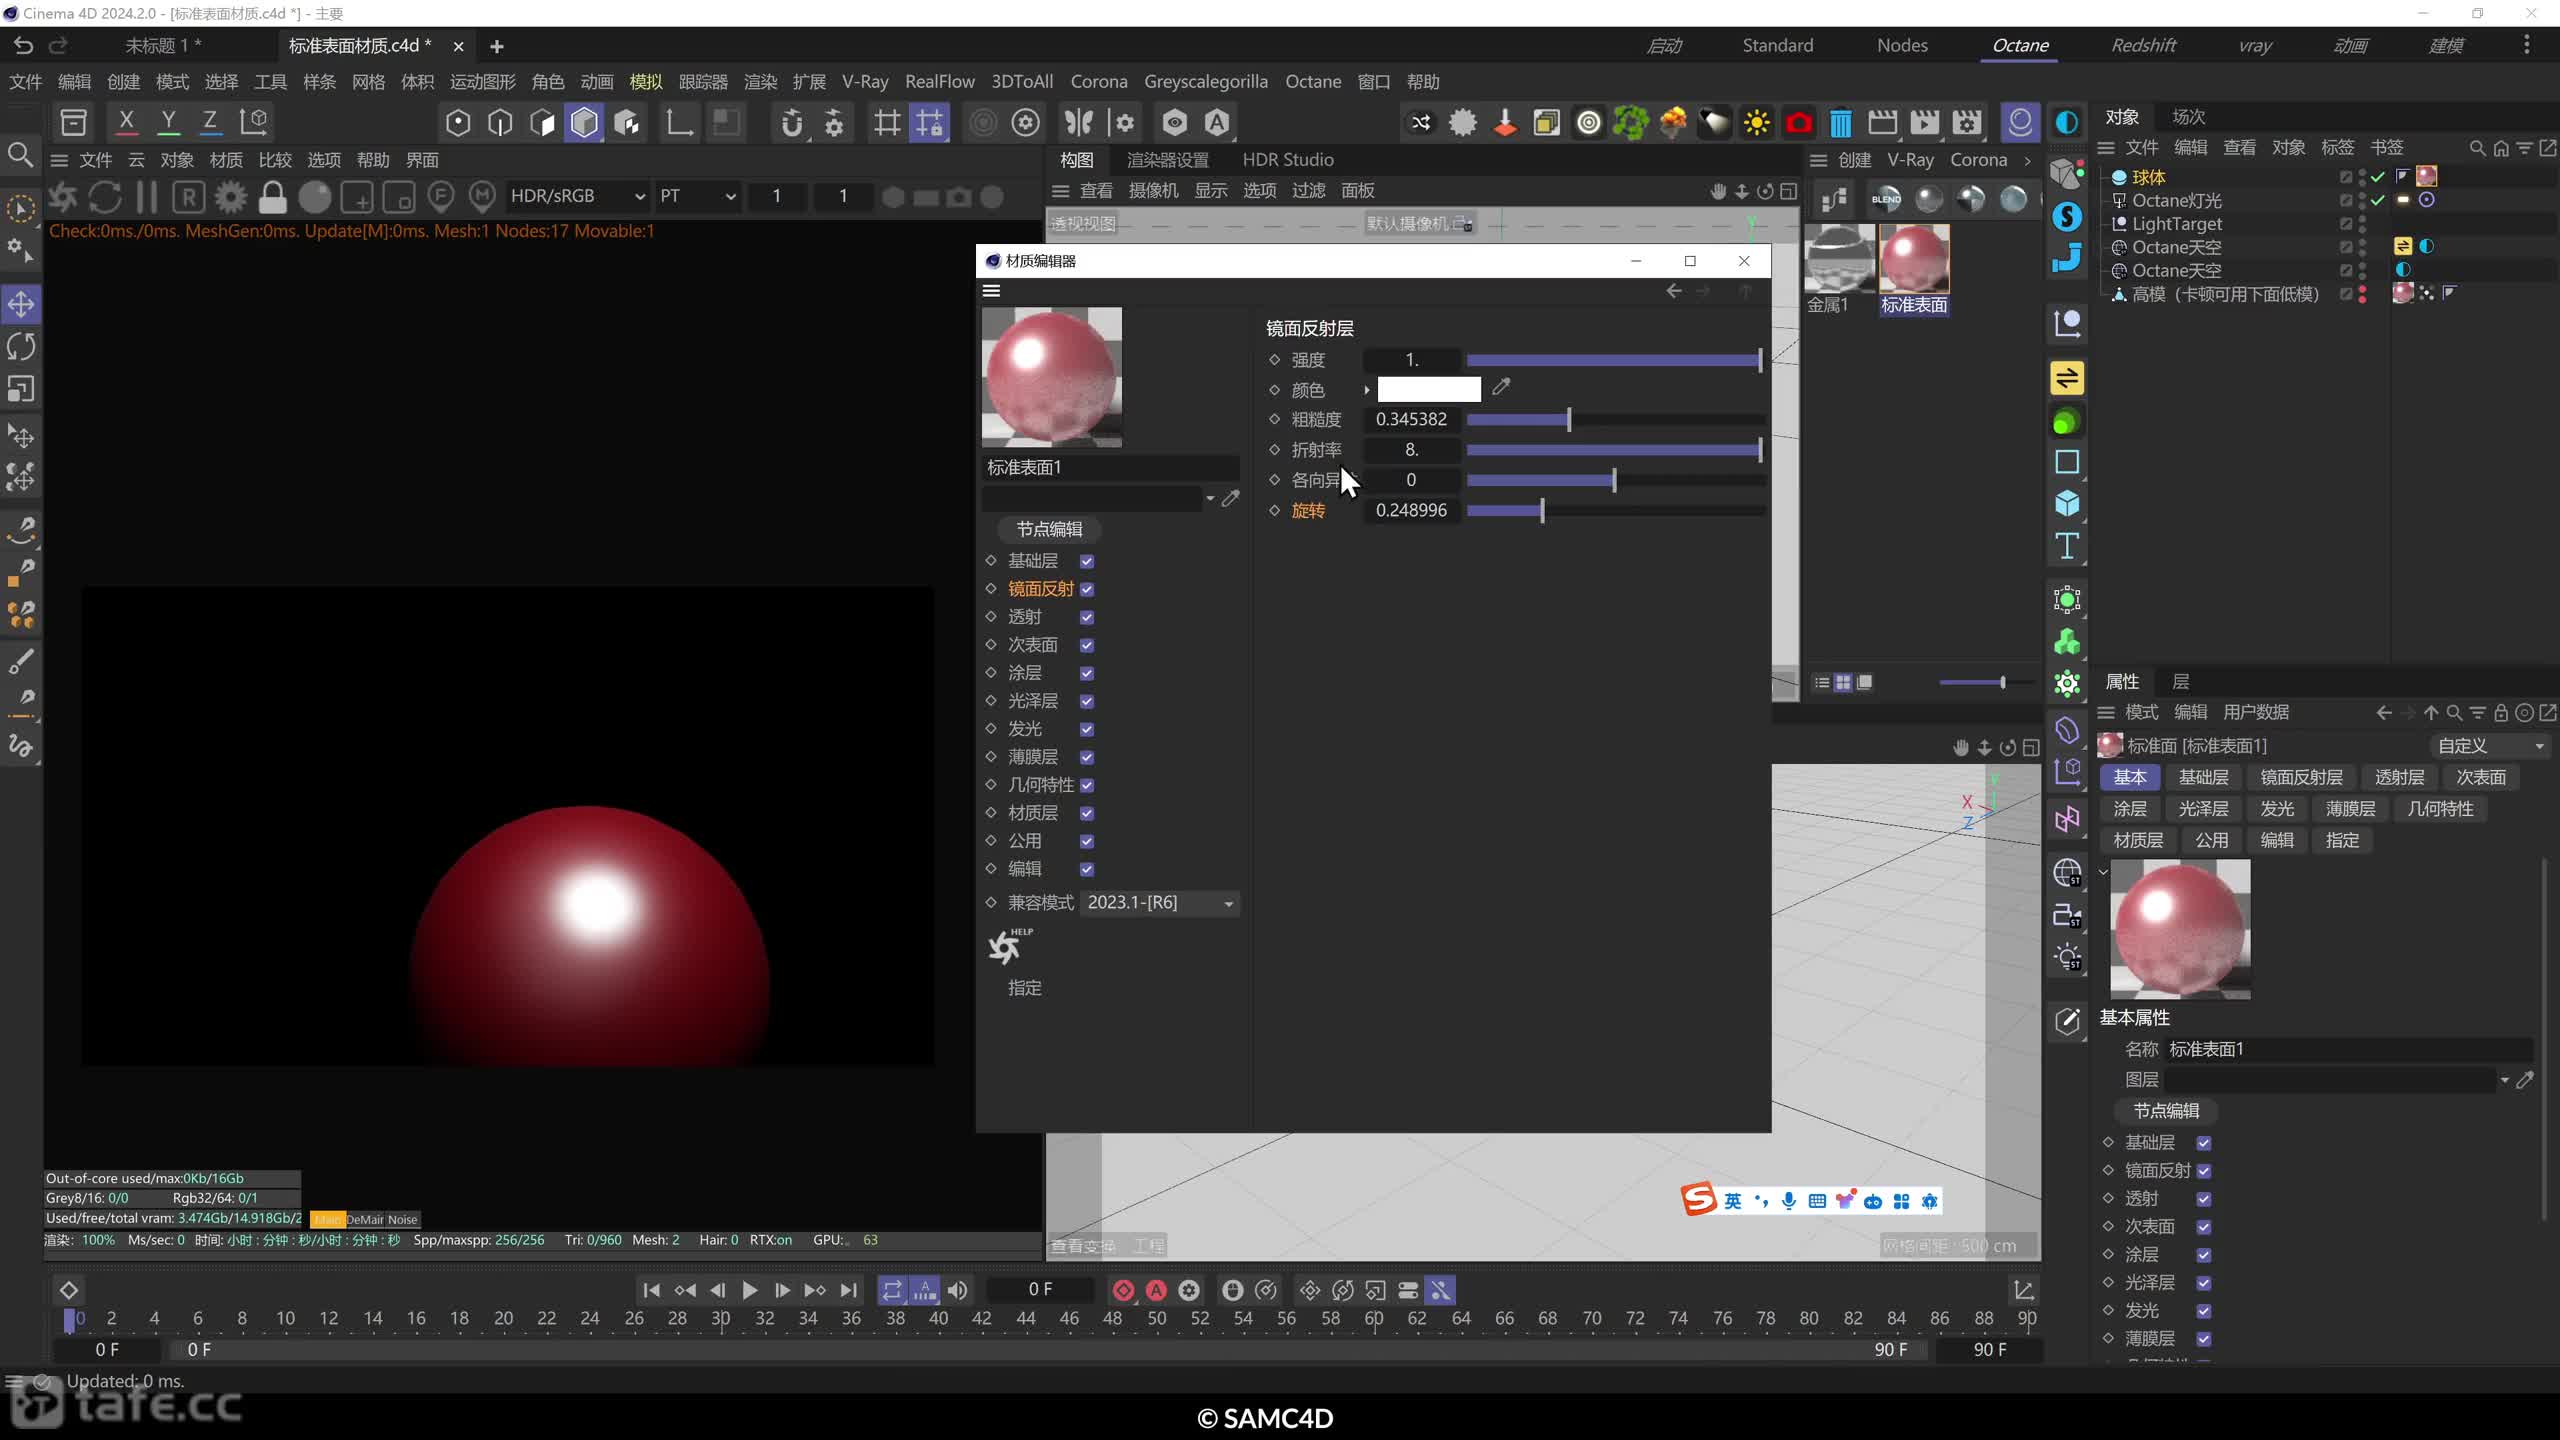Open the 场次 tab in object manager
This screenshot has width=2560, height=1440.
(x=2188, y=117)
